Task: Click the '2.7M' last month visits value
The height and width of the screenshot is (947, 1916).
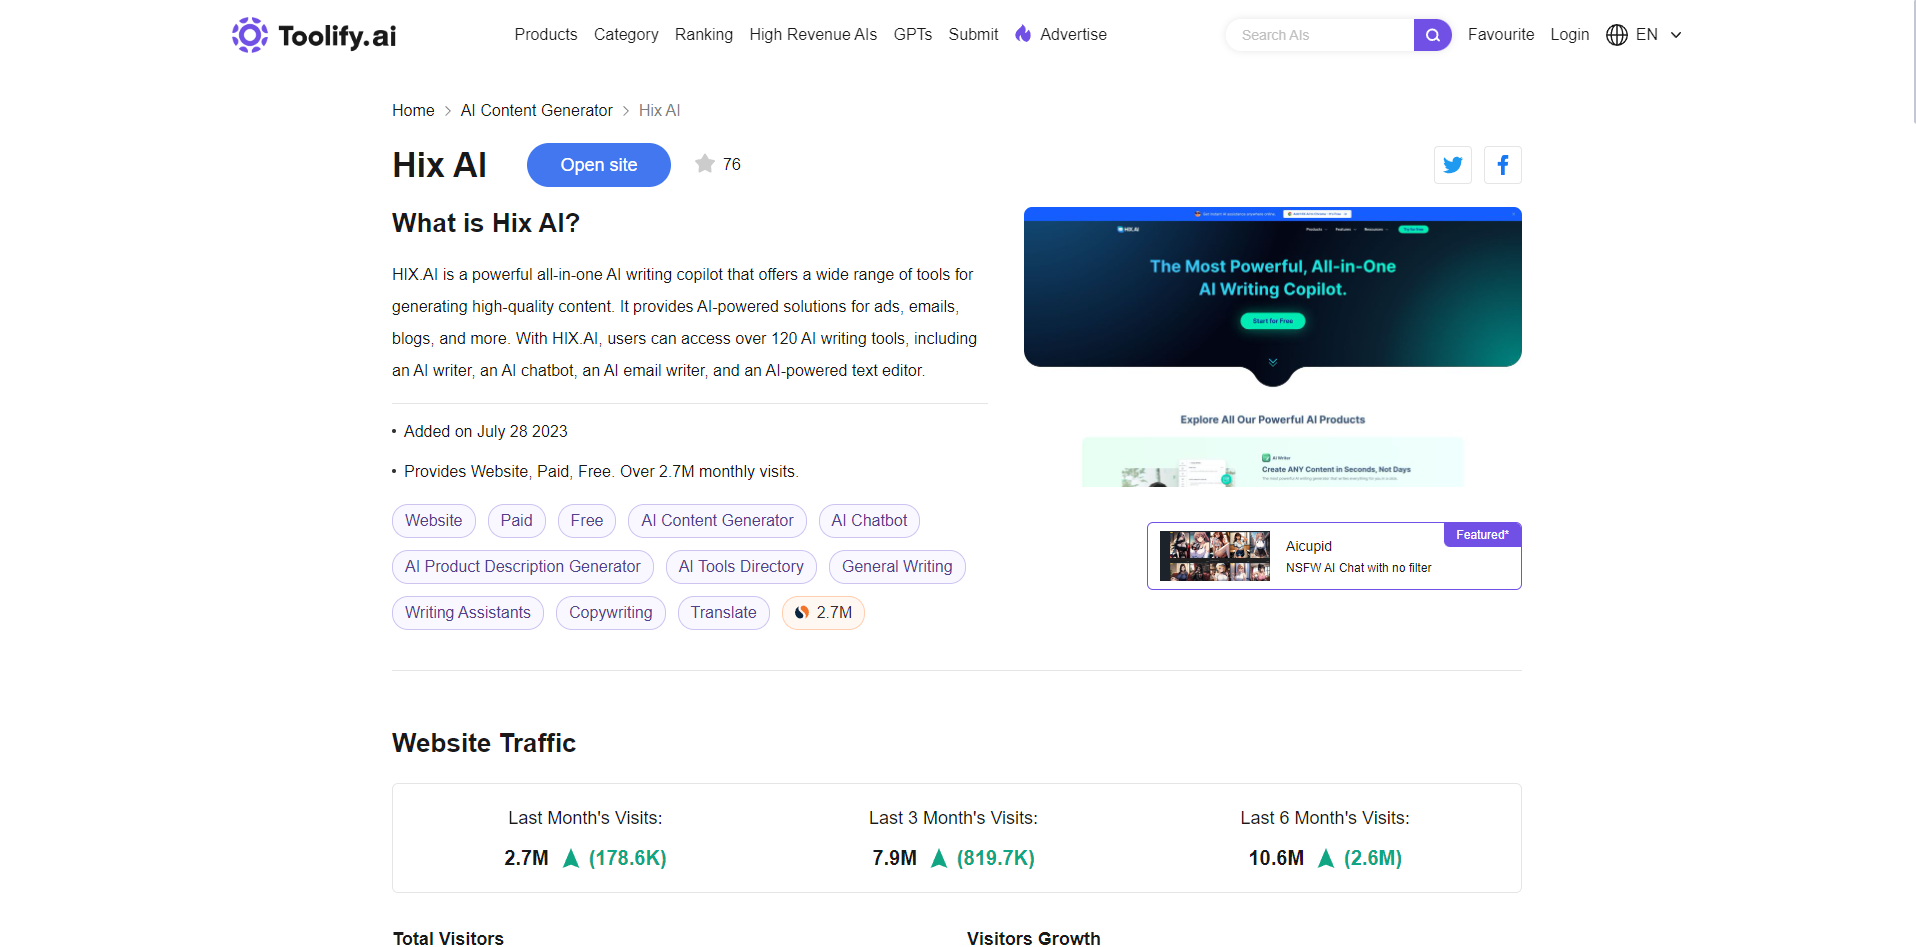Action: (527, 858)
